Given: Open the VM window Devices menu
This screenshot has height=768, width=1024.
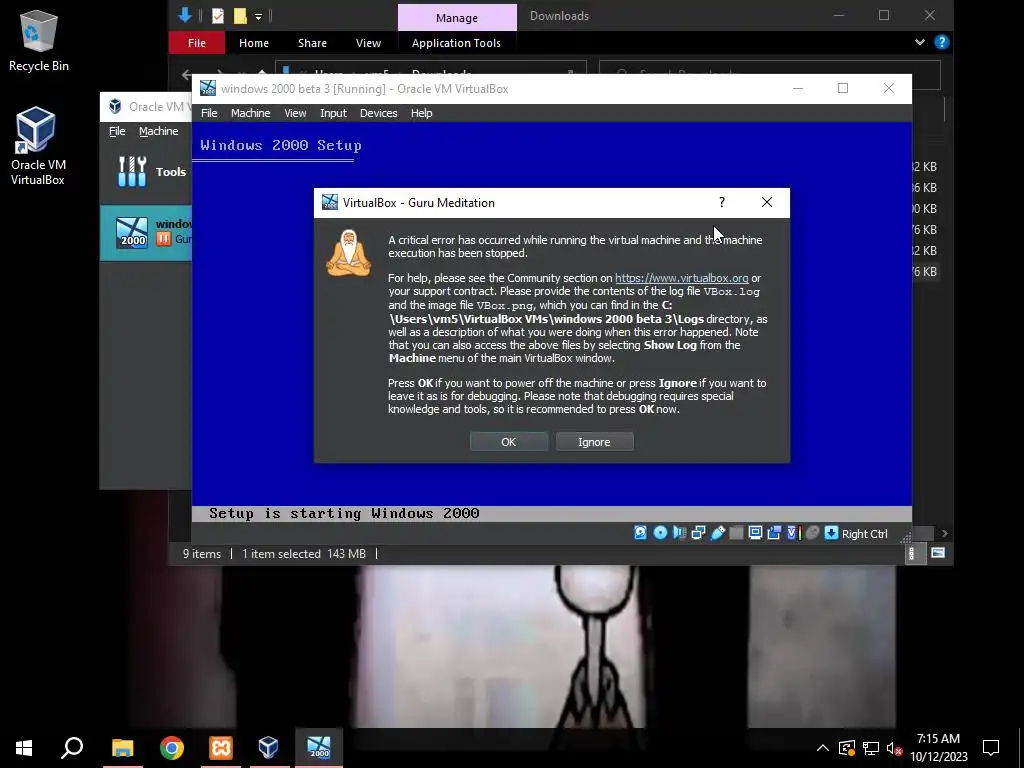Looking at the screenshot, I should tap(378, 113).
